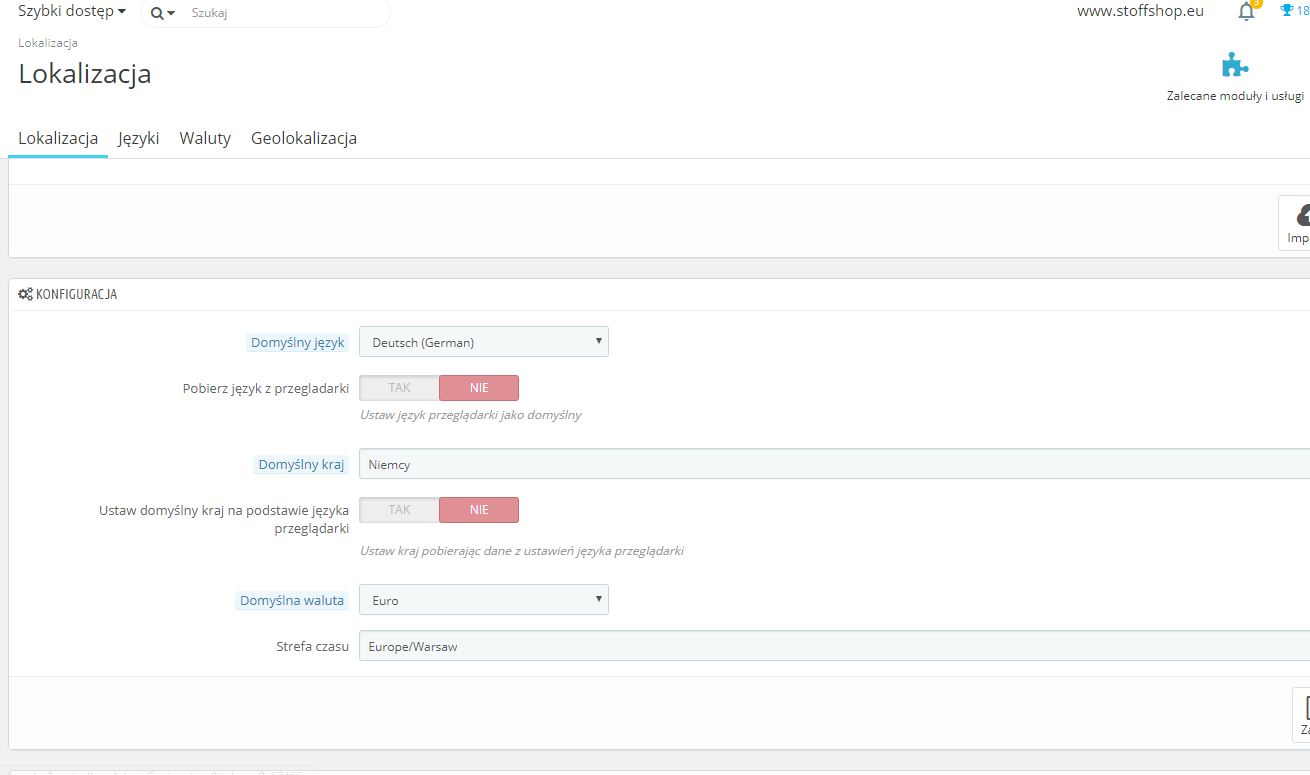The image size is (1310, 775).
Task: Click the Domyślny kraj label
Action: (x=301, y=464)
